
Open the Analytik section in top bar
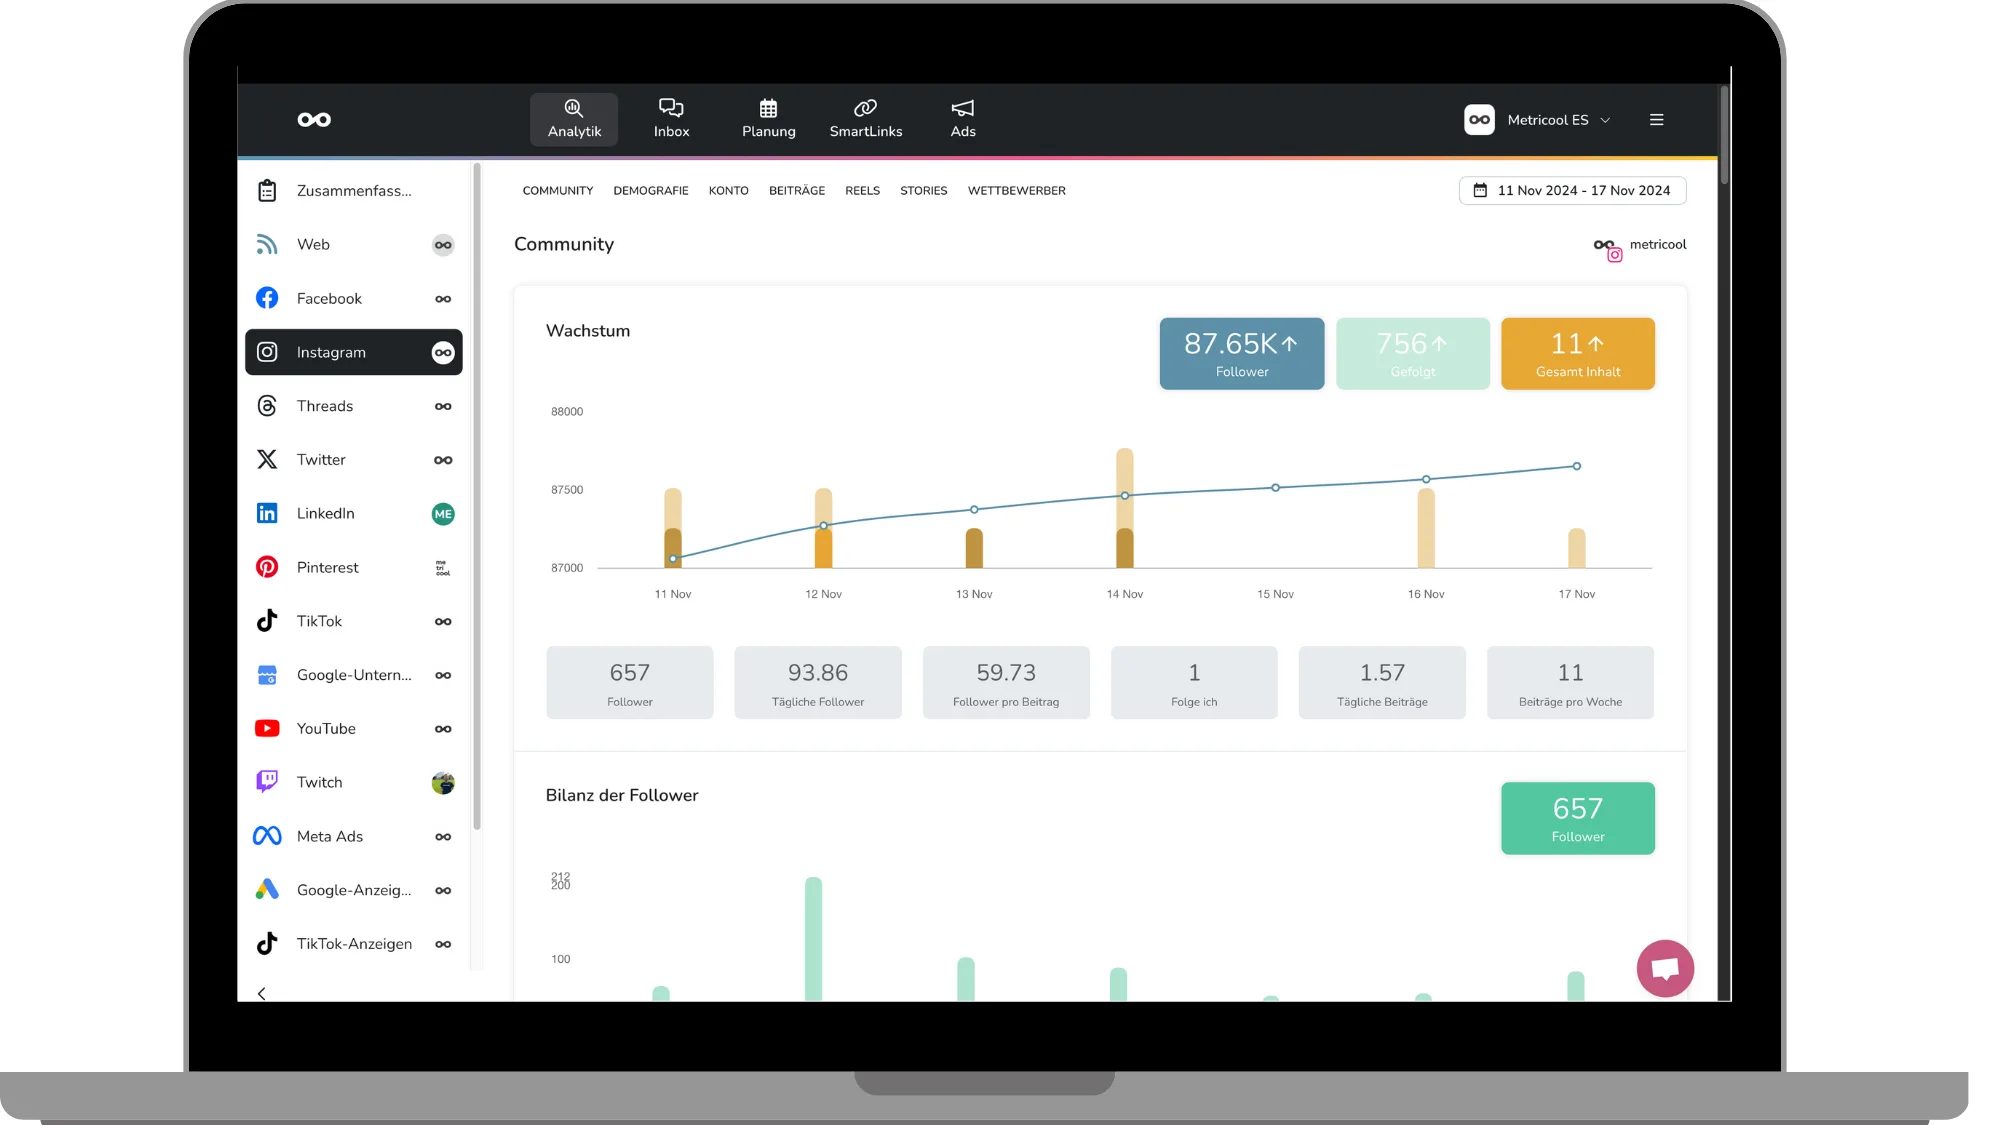574,119
